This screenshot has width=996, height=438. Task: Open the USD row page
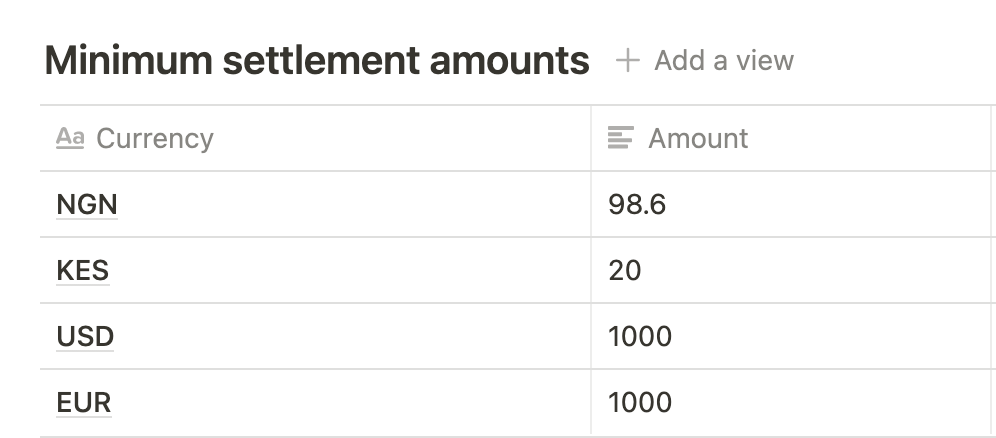[86, 337]
